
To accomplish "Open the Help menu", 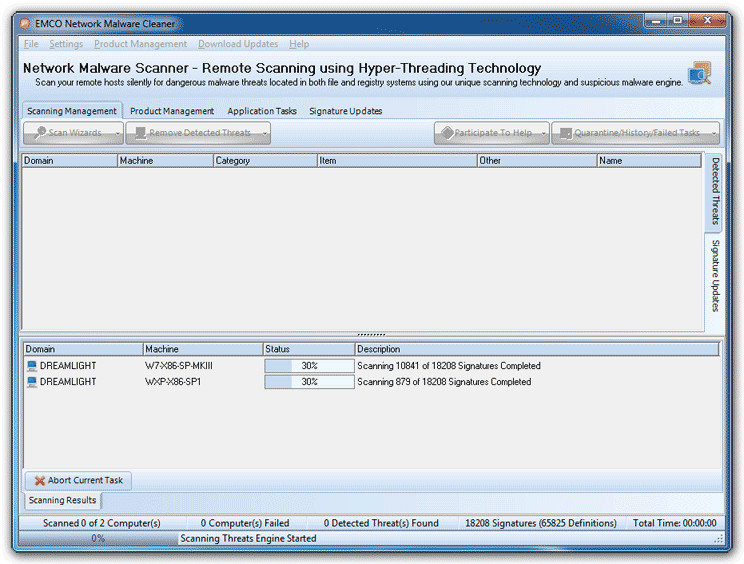I will pyautogui.click(x=299, y=44).
